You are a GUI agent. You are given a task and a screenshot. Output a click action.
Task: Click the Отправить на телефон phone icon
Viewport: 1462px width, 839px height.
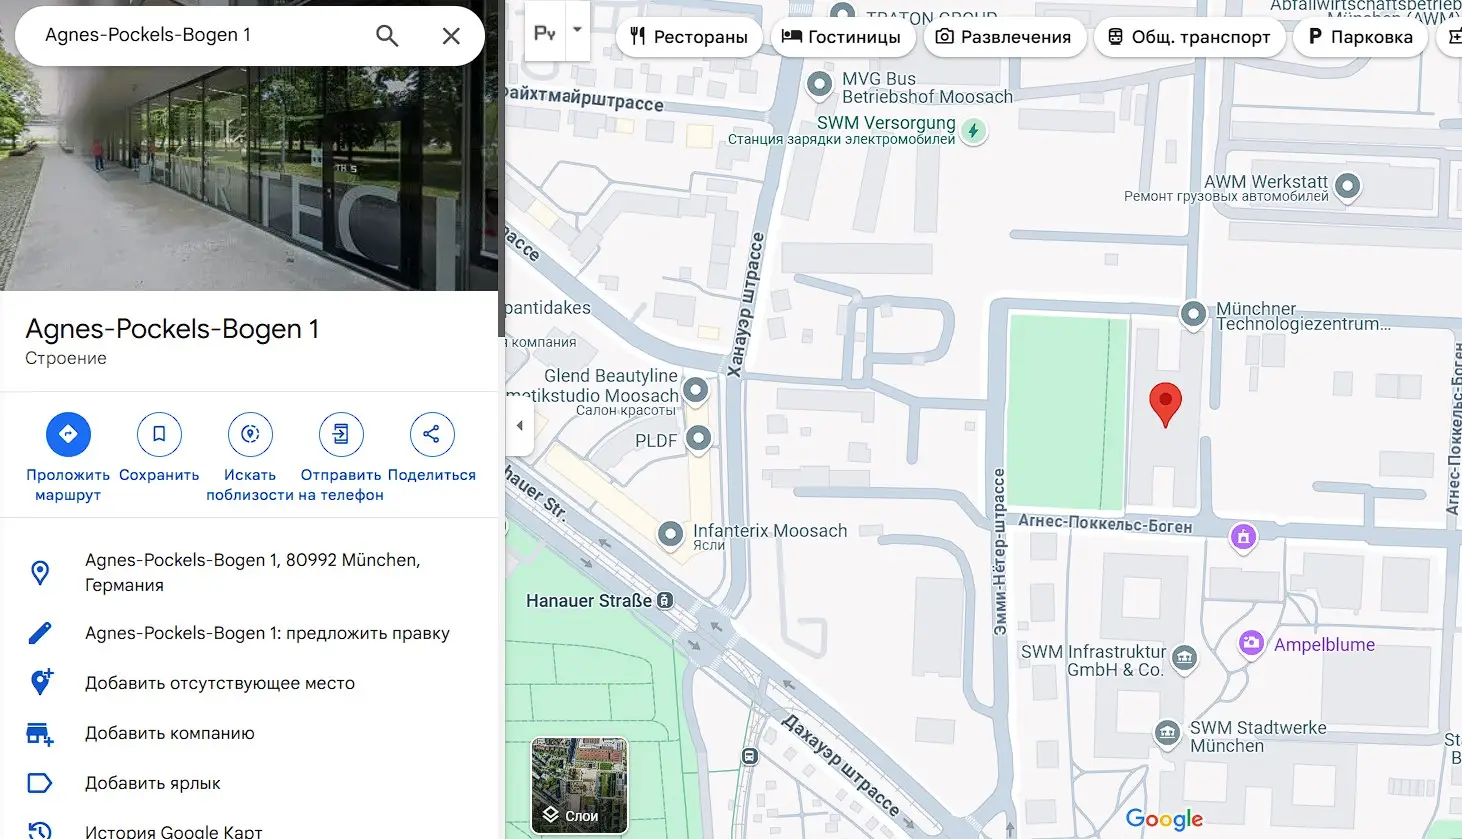(x=340, y=433)
